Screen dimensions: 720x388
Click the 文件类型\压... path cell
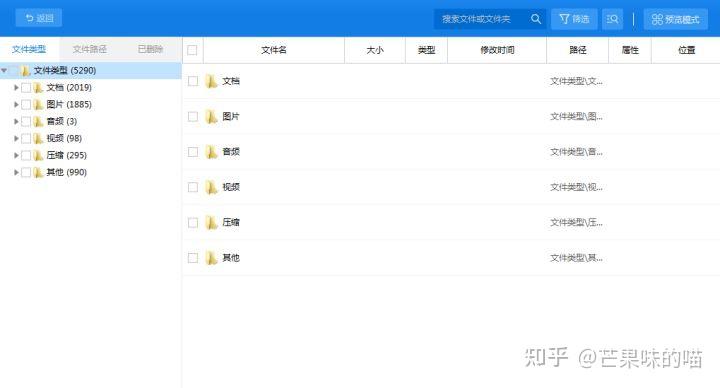coord(576,223)
